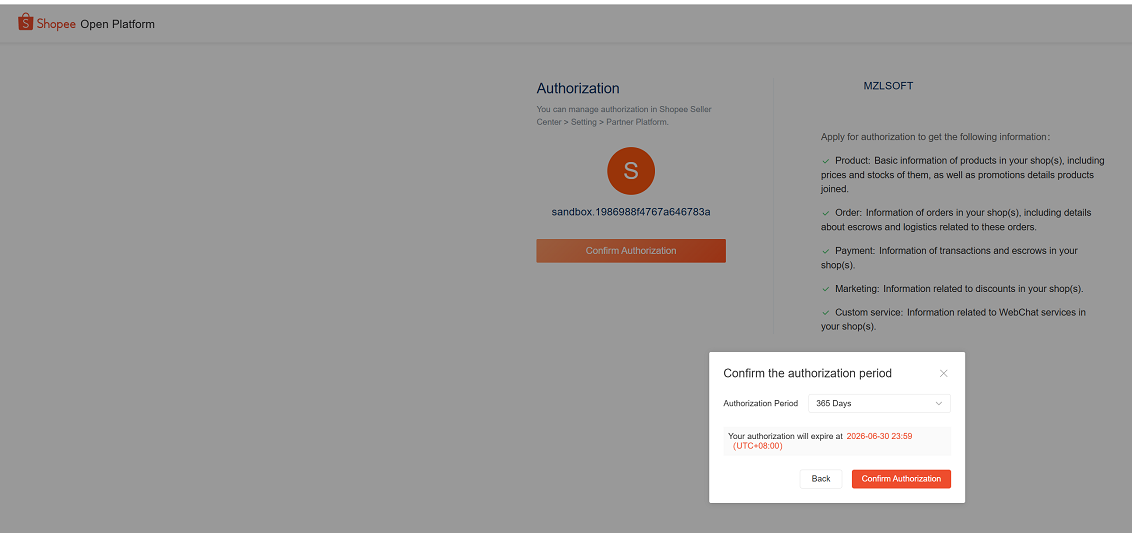The image size is (1132, 533).
Task: Click the Seller Center Partner Platform hint text
Action: pos(624,116)
